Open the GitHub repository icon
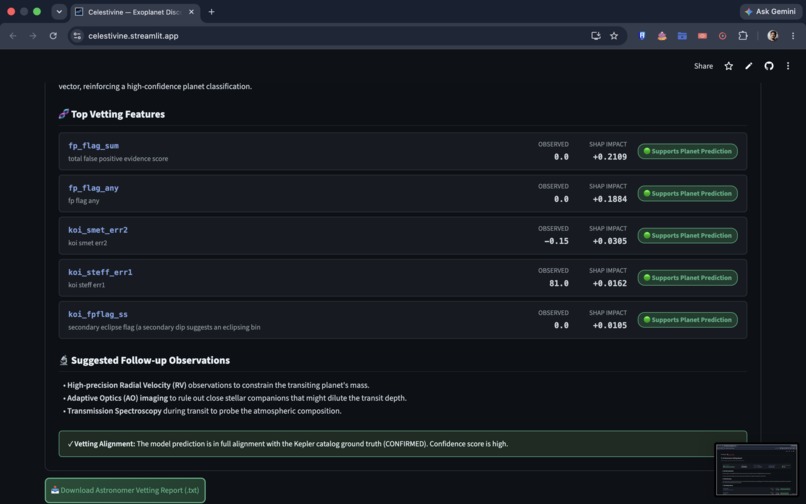Image resolution: width=806 pixels, height=504 pixels. [x=768, y=66]
